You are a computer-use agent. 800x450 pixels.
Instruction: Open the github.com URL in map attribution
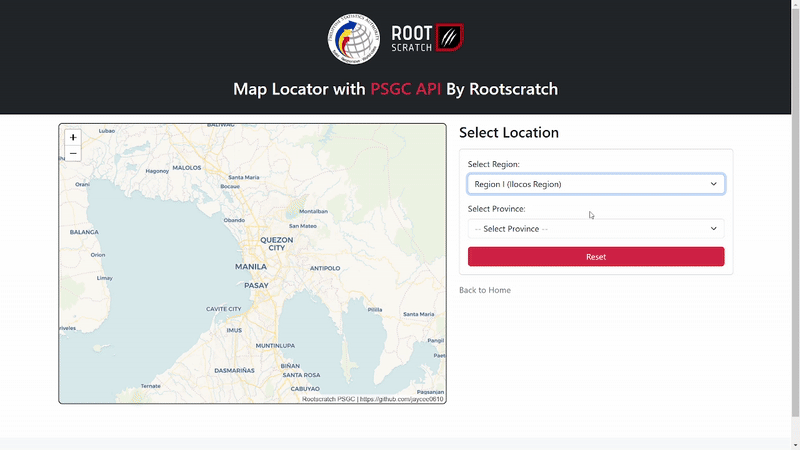(401, 399)
